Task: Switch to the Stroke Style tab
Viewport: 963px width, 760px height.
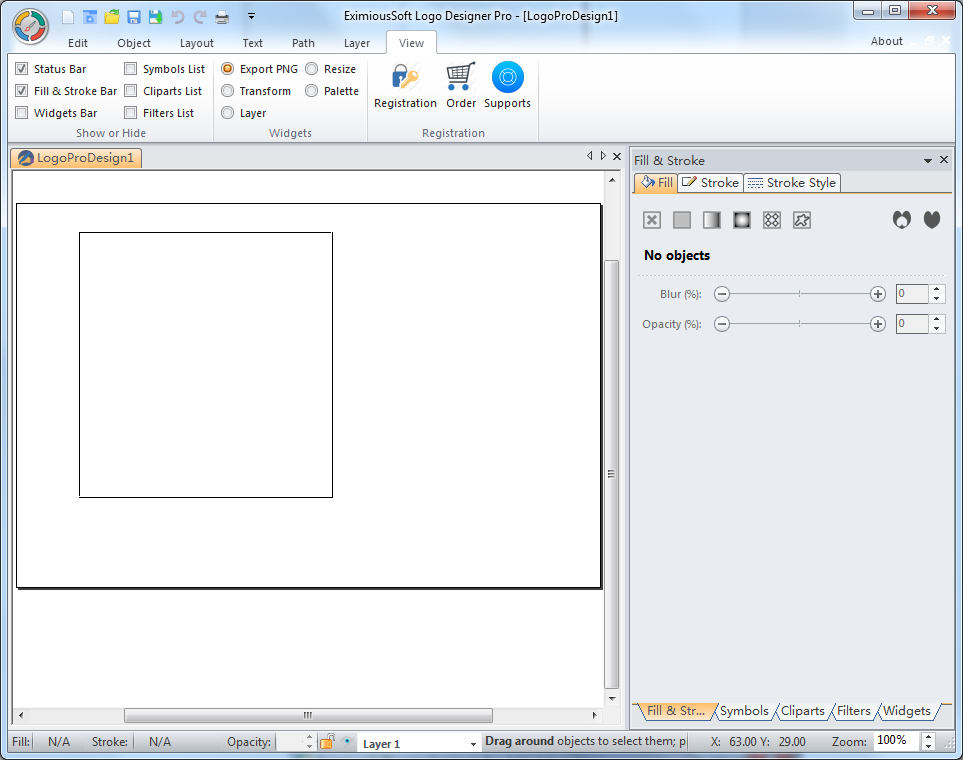Action: (792, 183)
